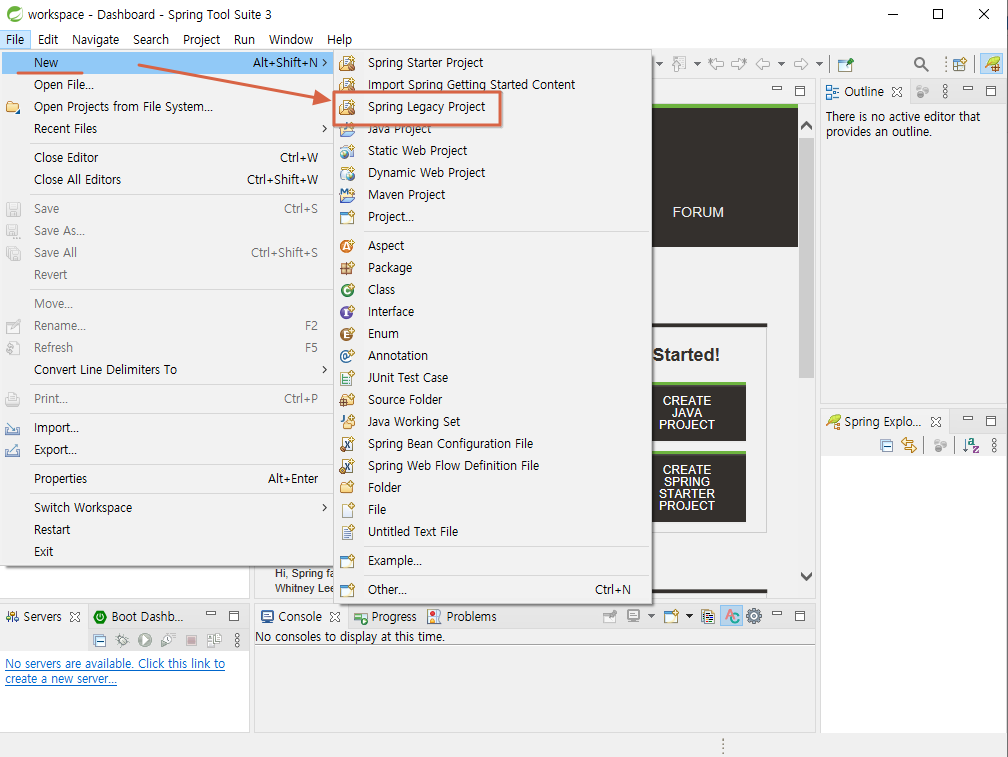The height and width of the screenshot is (757, 1008).
Task: Toggle Pin Console icon
Action: (610, 617)
